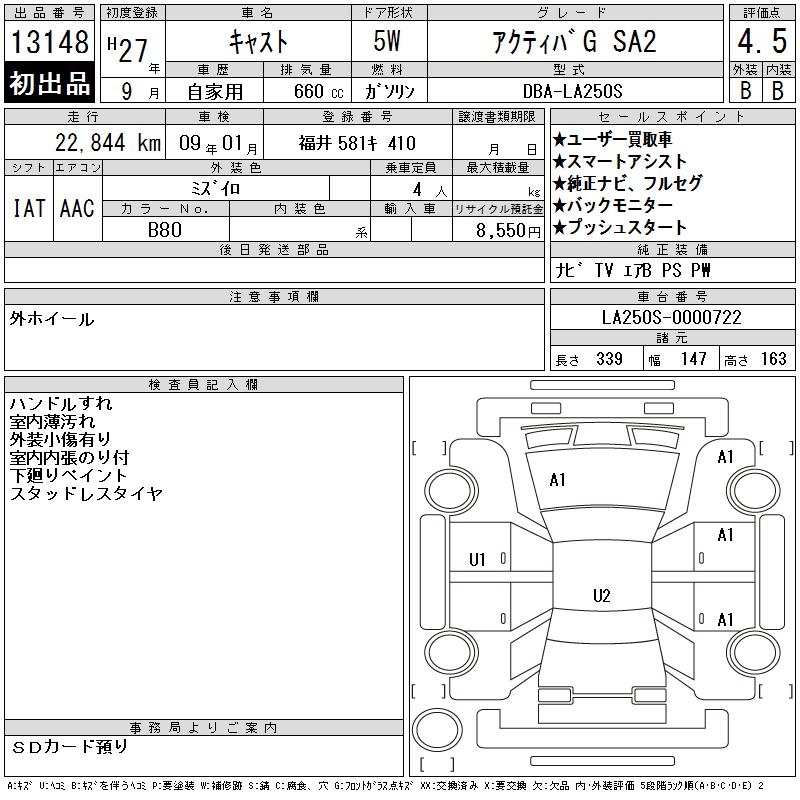Select the U2 dent mark on the roof

tap(601, 596)
